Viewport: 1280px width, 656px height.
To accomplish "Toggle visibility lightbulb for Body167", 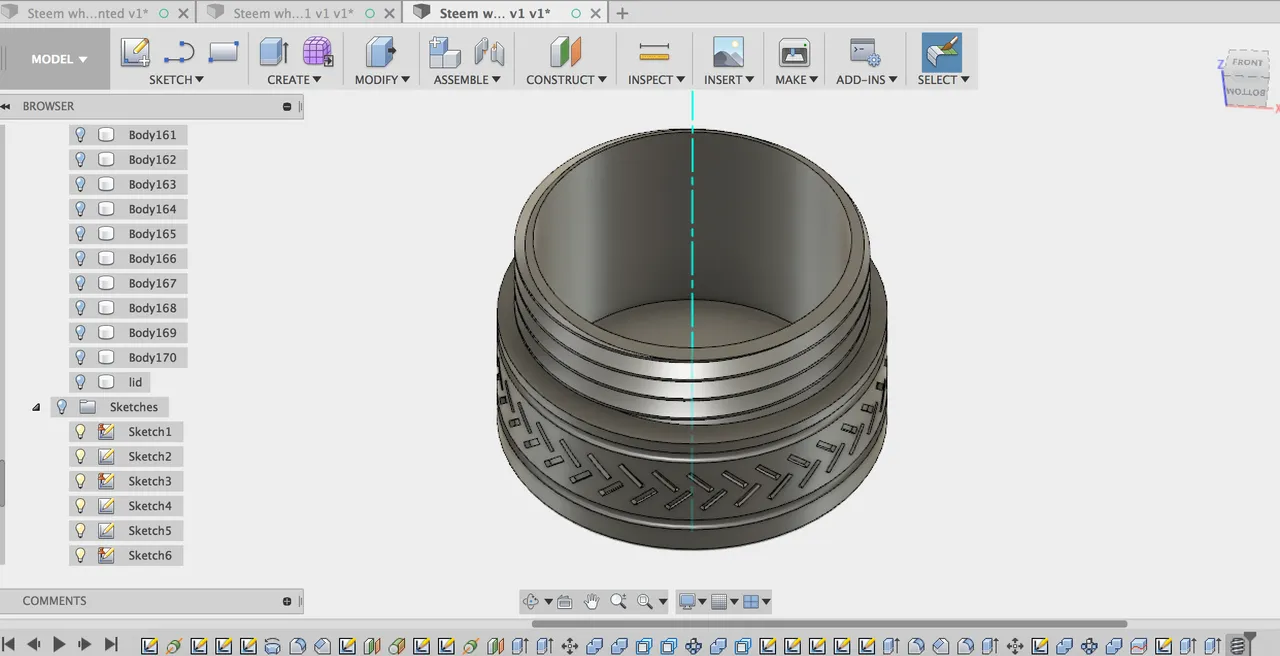I will [x=81, y=283].
